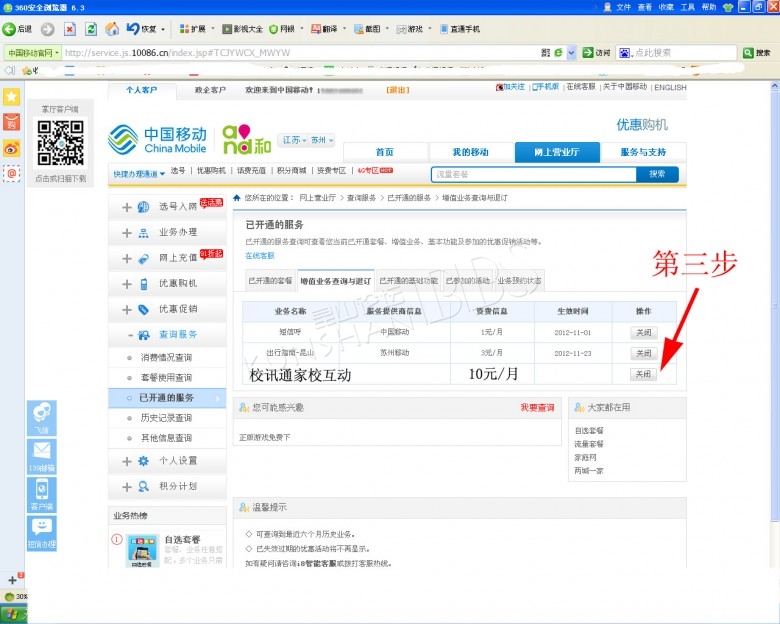Image resolution: width=780 pixels, height=624 pixels.
Task: Switch to the 已参加的活动 tab
Action: coord(468,281)
